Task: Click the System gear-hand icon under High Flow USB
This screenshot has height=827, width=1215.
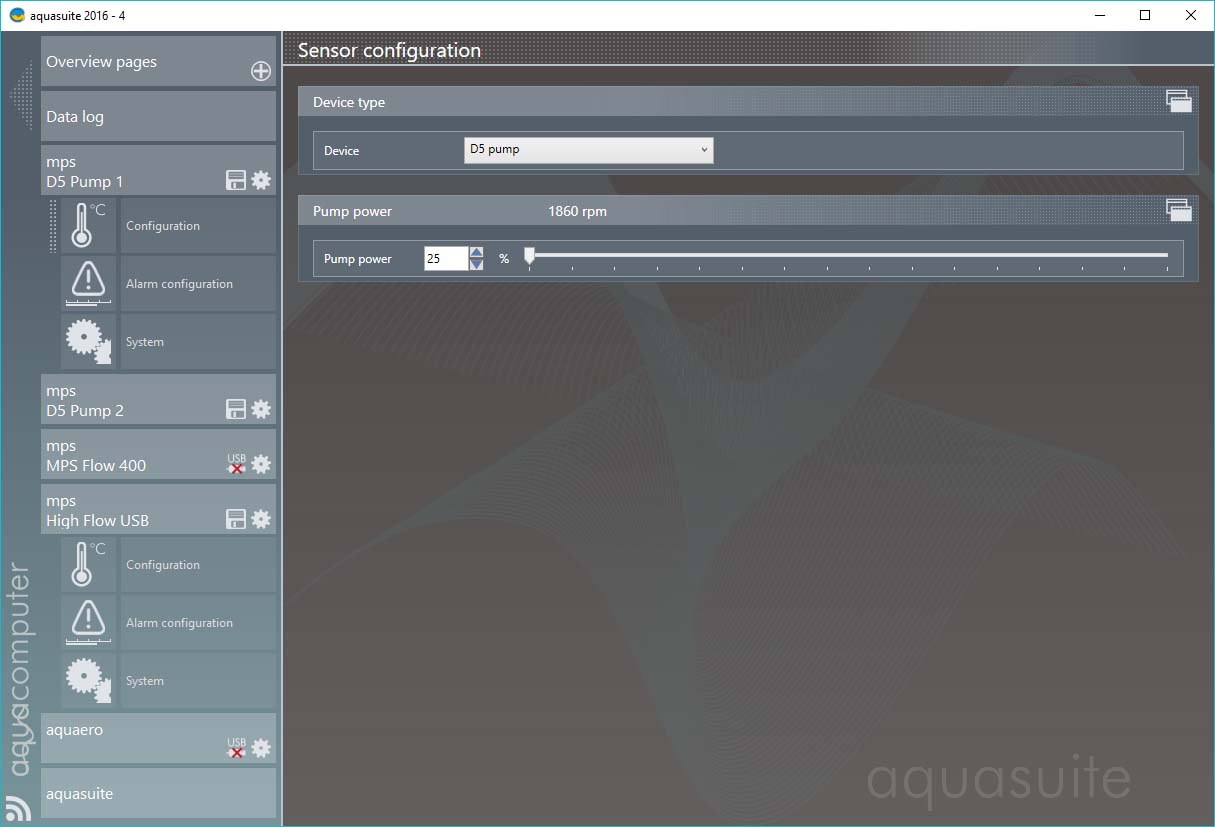Action: (88, 681)
